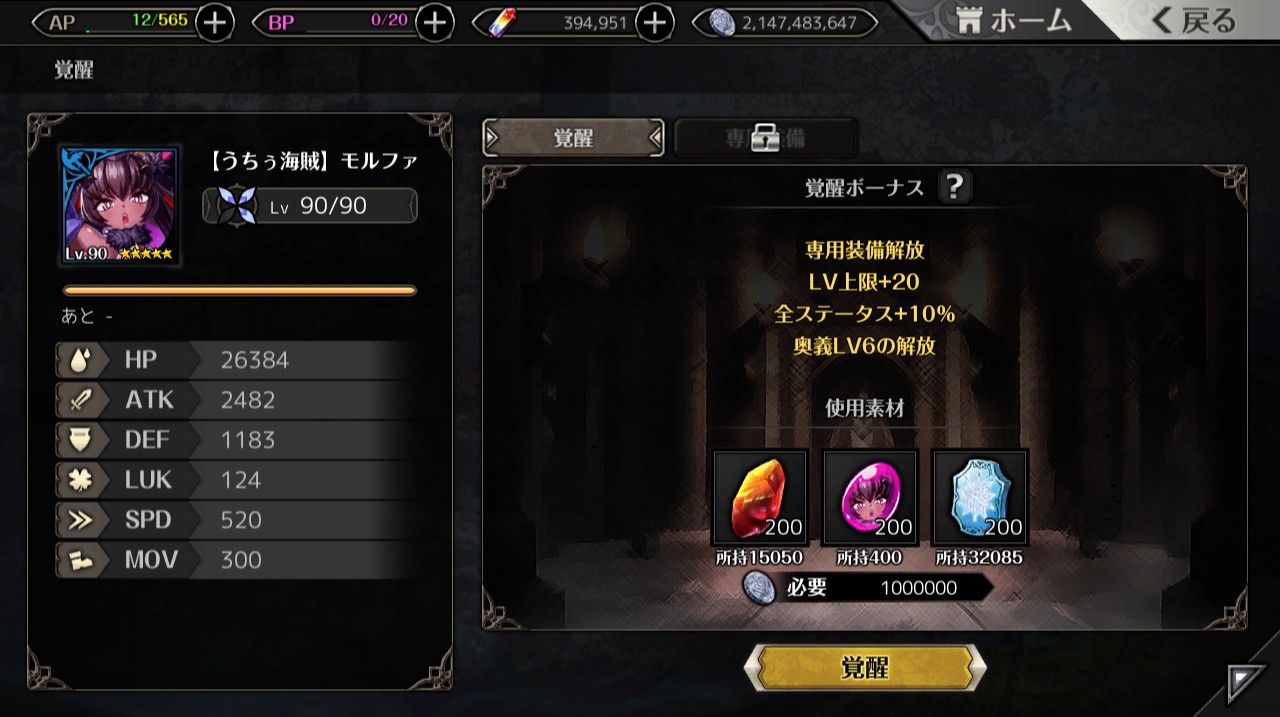The image size is (1280, 717).
Task: Open the 覚醒ボーナス question mark help
Action: (x=954, y=187)
